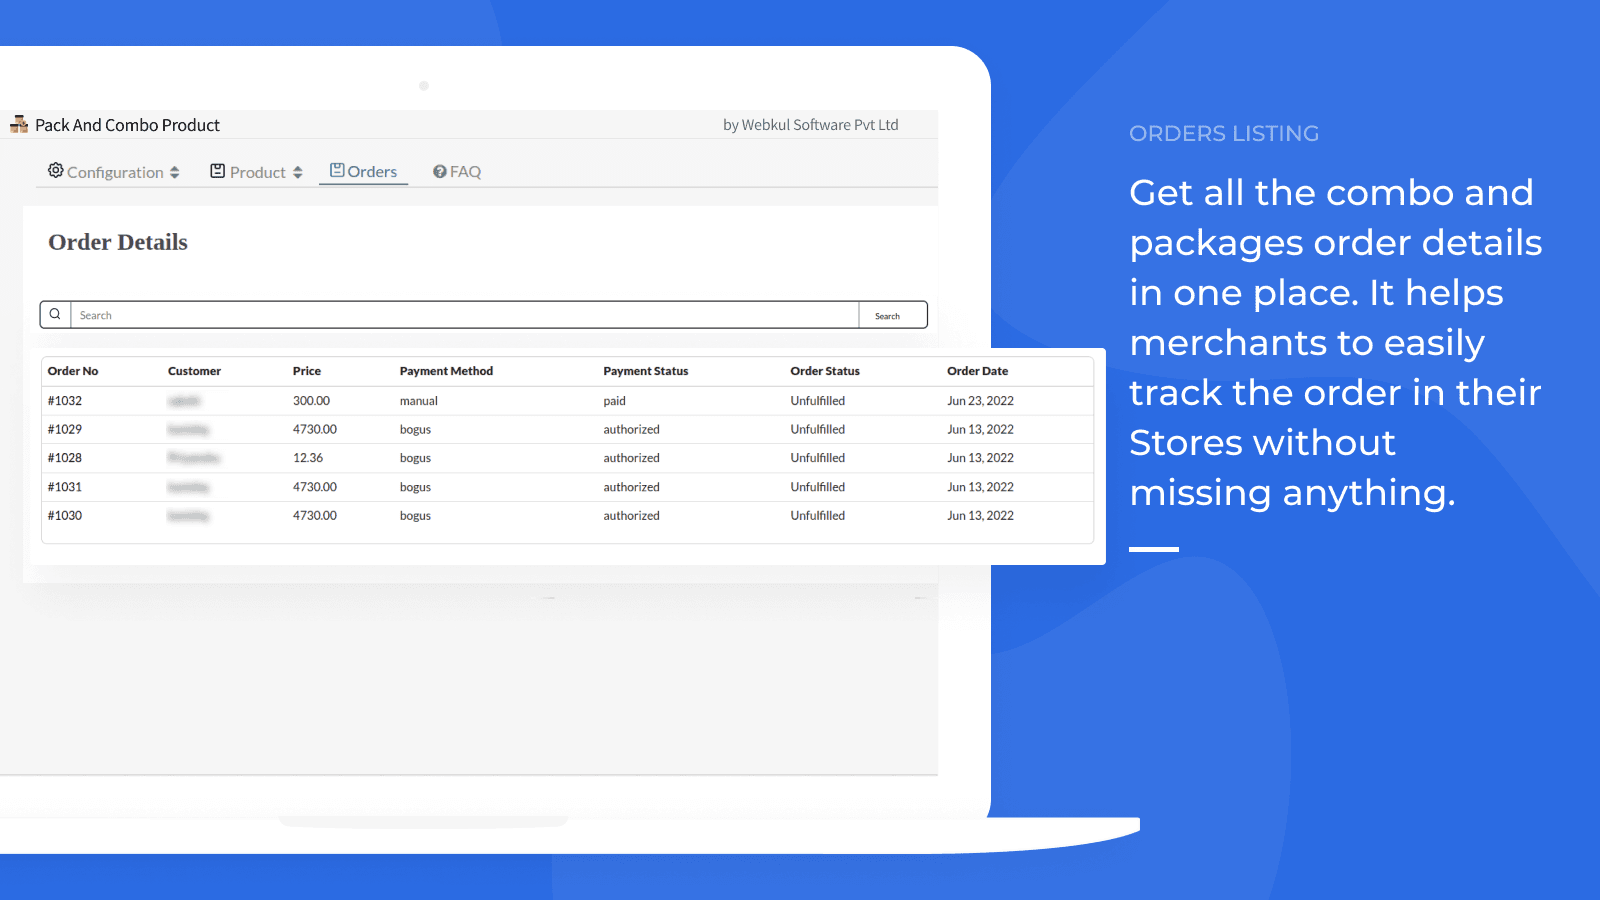Click the Payment Status column header
This screenshot has height=900, width=1600.
(x=645, y=371)
